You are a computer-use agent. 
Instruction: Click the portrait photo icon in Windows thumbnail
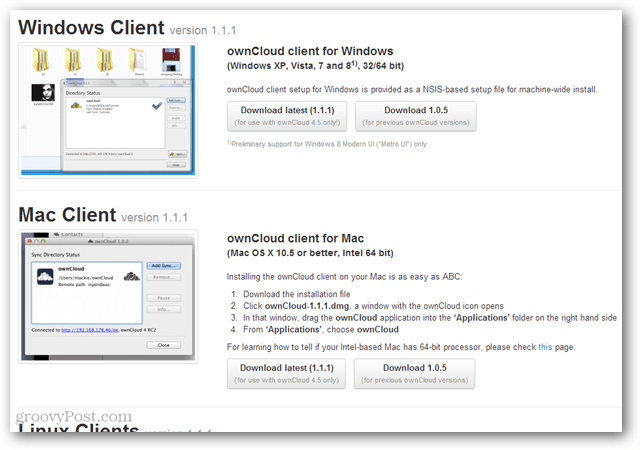point(43,93)
